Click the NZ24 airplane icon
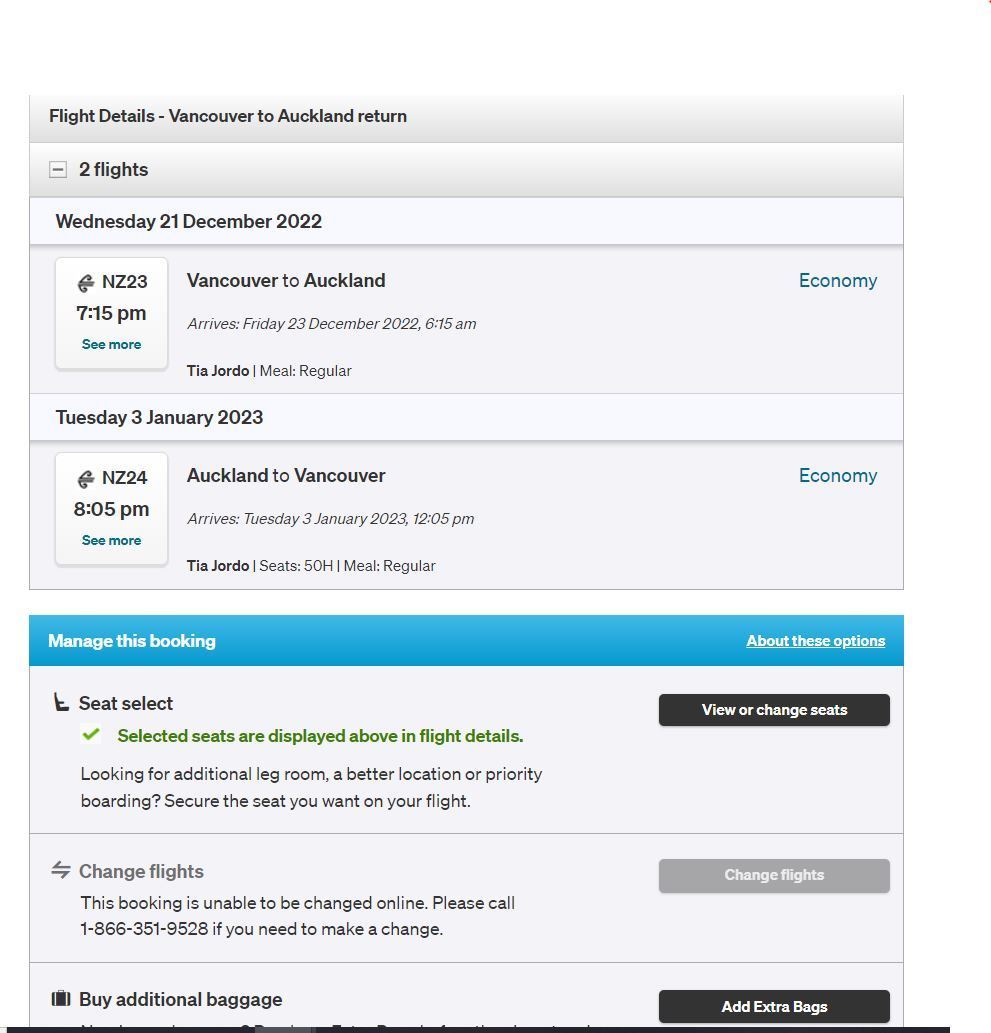The width and height of the screenshot is (991, 1033). pos(86,479)
